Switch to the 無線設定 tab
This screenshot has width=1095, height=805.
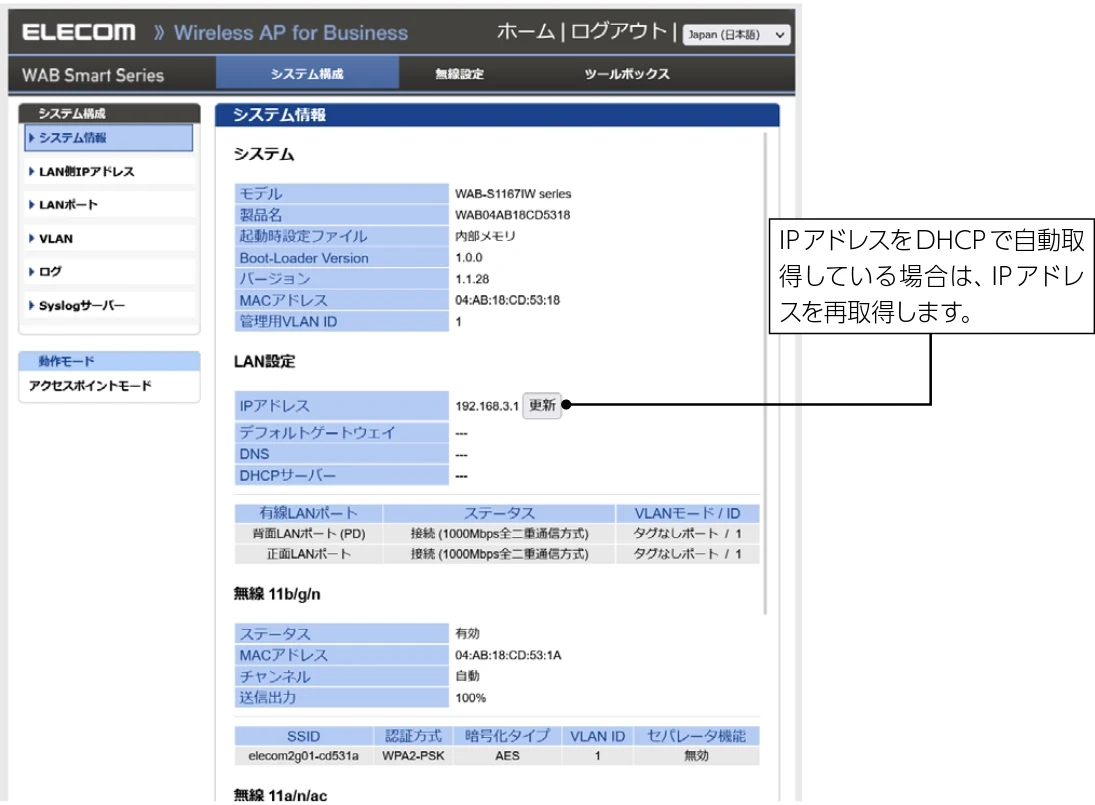coord(459,73)
